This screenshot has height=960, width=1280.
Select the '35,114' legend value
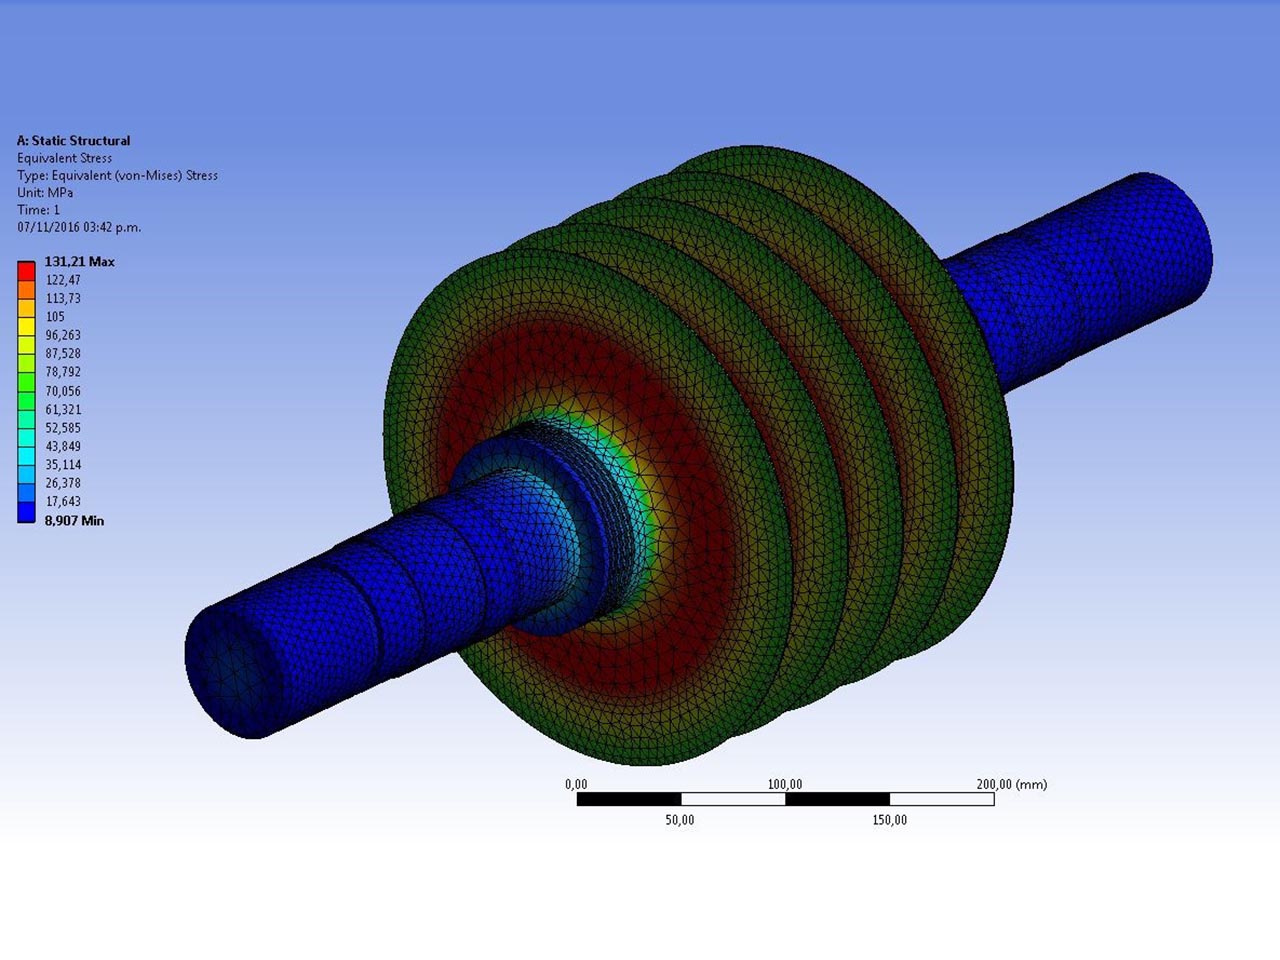tap(63, 465)
